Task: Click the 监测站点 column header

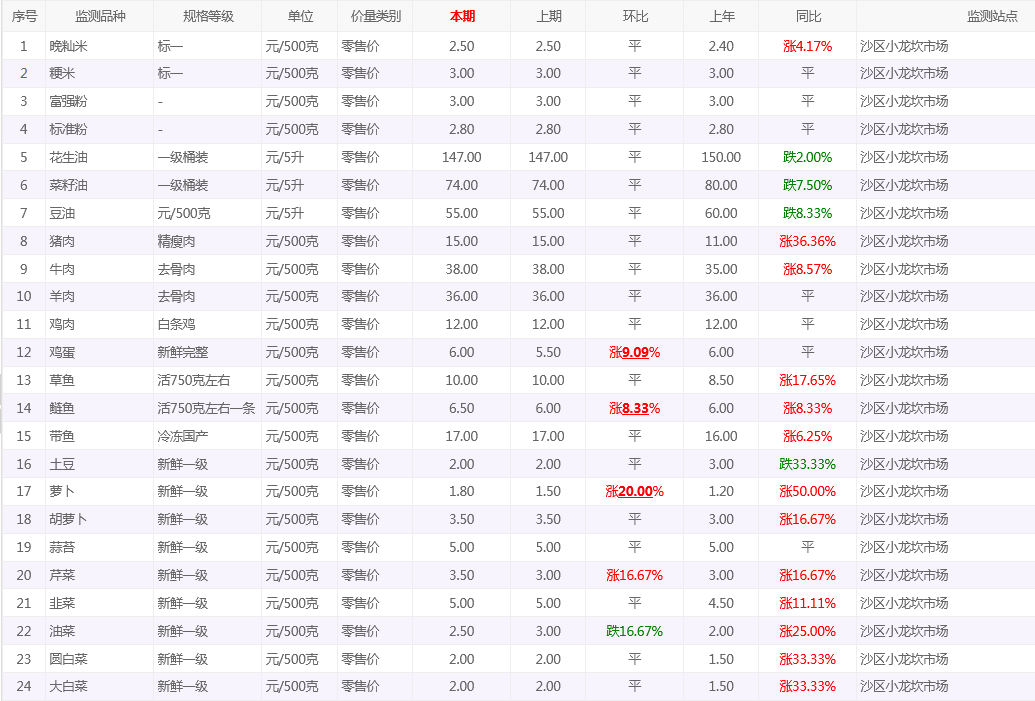Action: click(x=992, y=16)
